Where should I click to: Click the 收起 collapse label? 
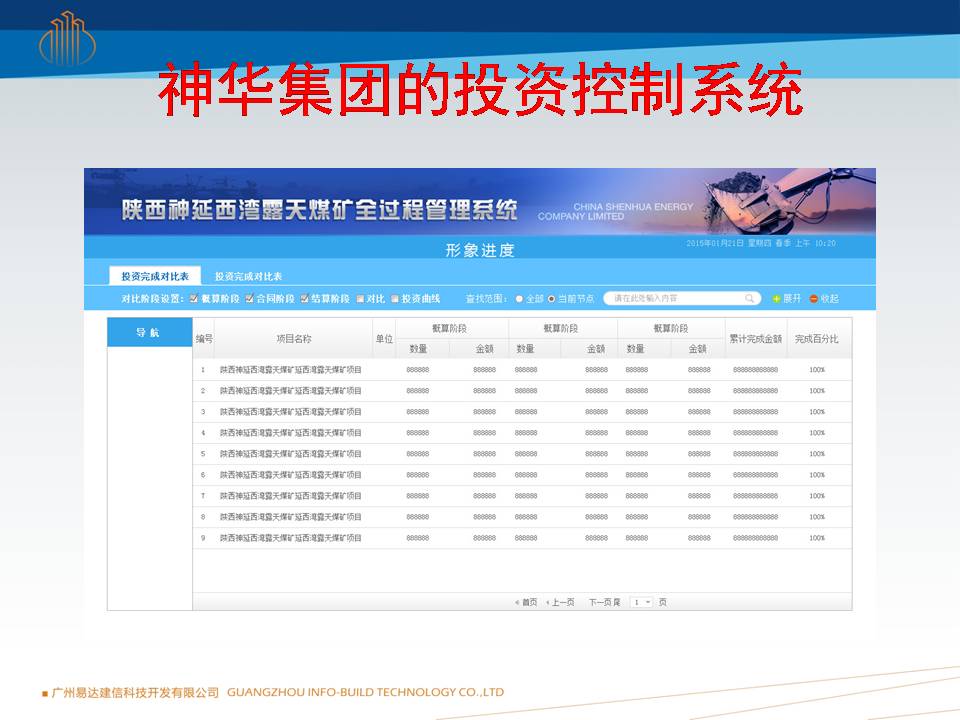[x=830, y=299]
